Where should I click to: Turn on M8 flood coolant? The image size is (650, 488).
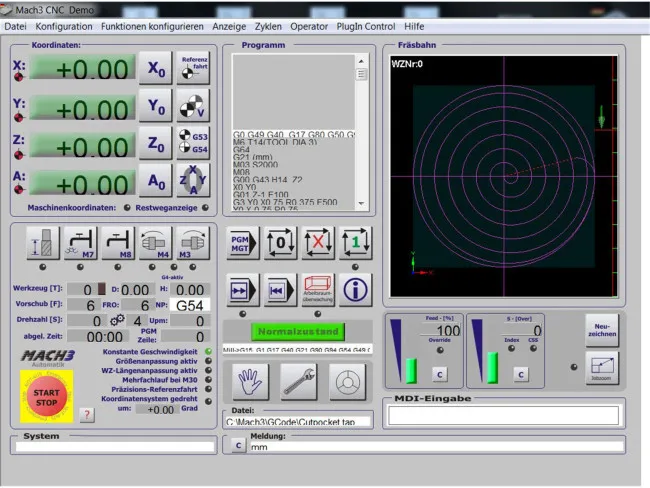[x=119, y=244]
